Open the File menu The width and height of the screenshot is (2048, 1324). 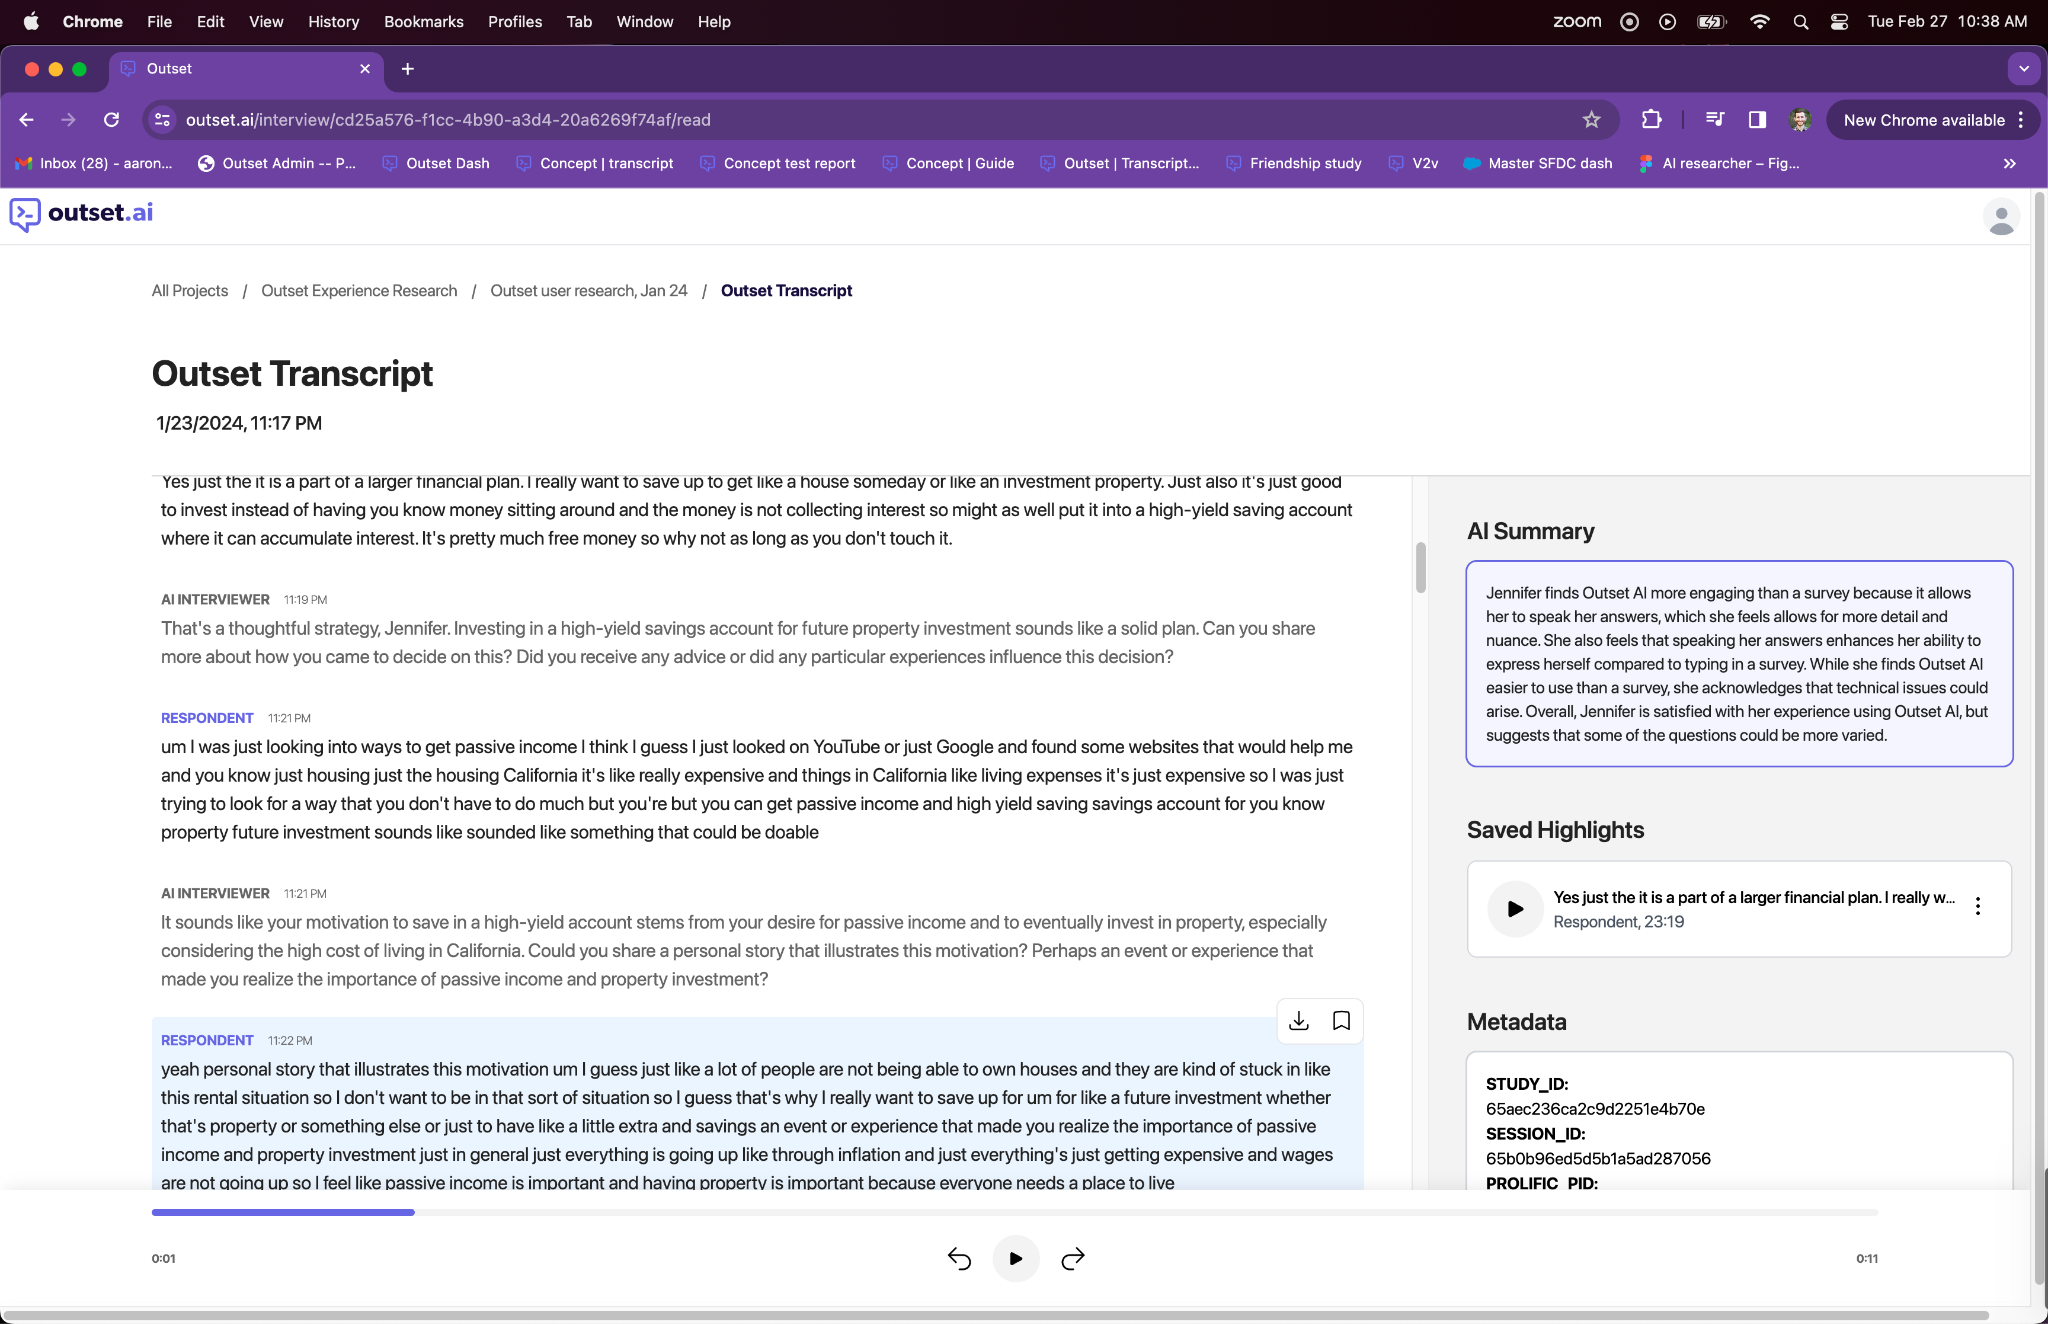tap(159, 21)
